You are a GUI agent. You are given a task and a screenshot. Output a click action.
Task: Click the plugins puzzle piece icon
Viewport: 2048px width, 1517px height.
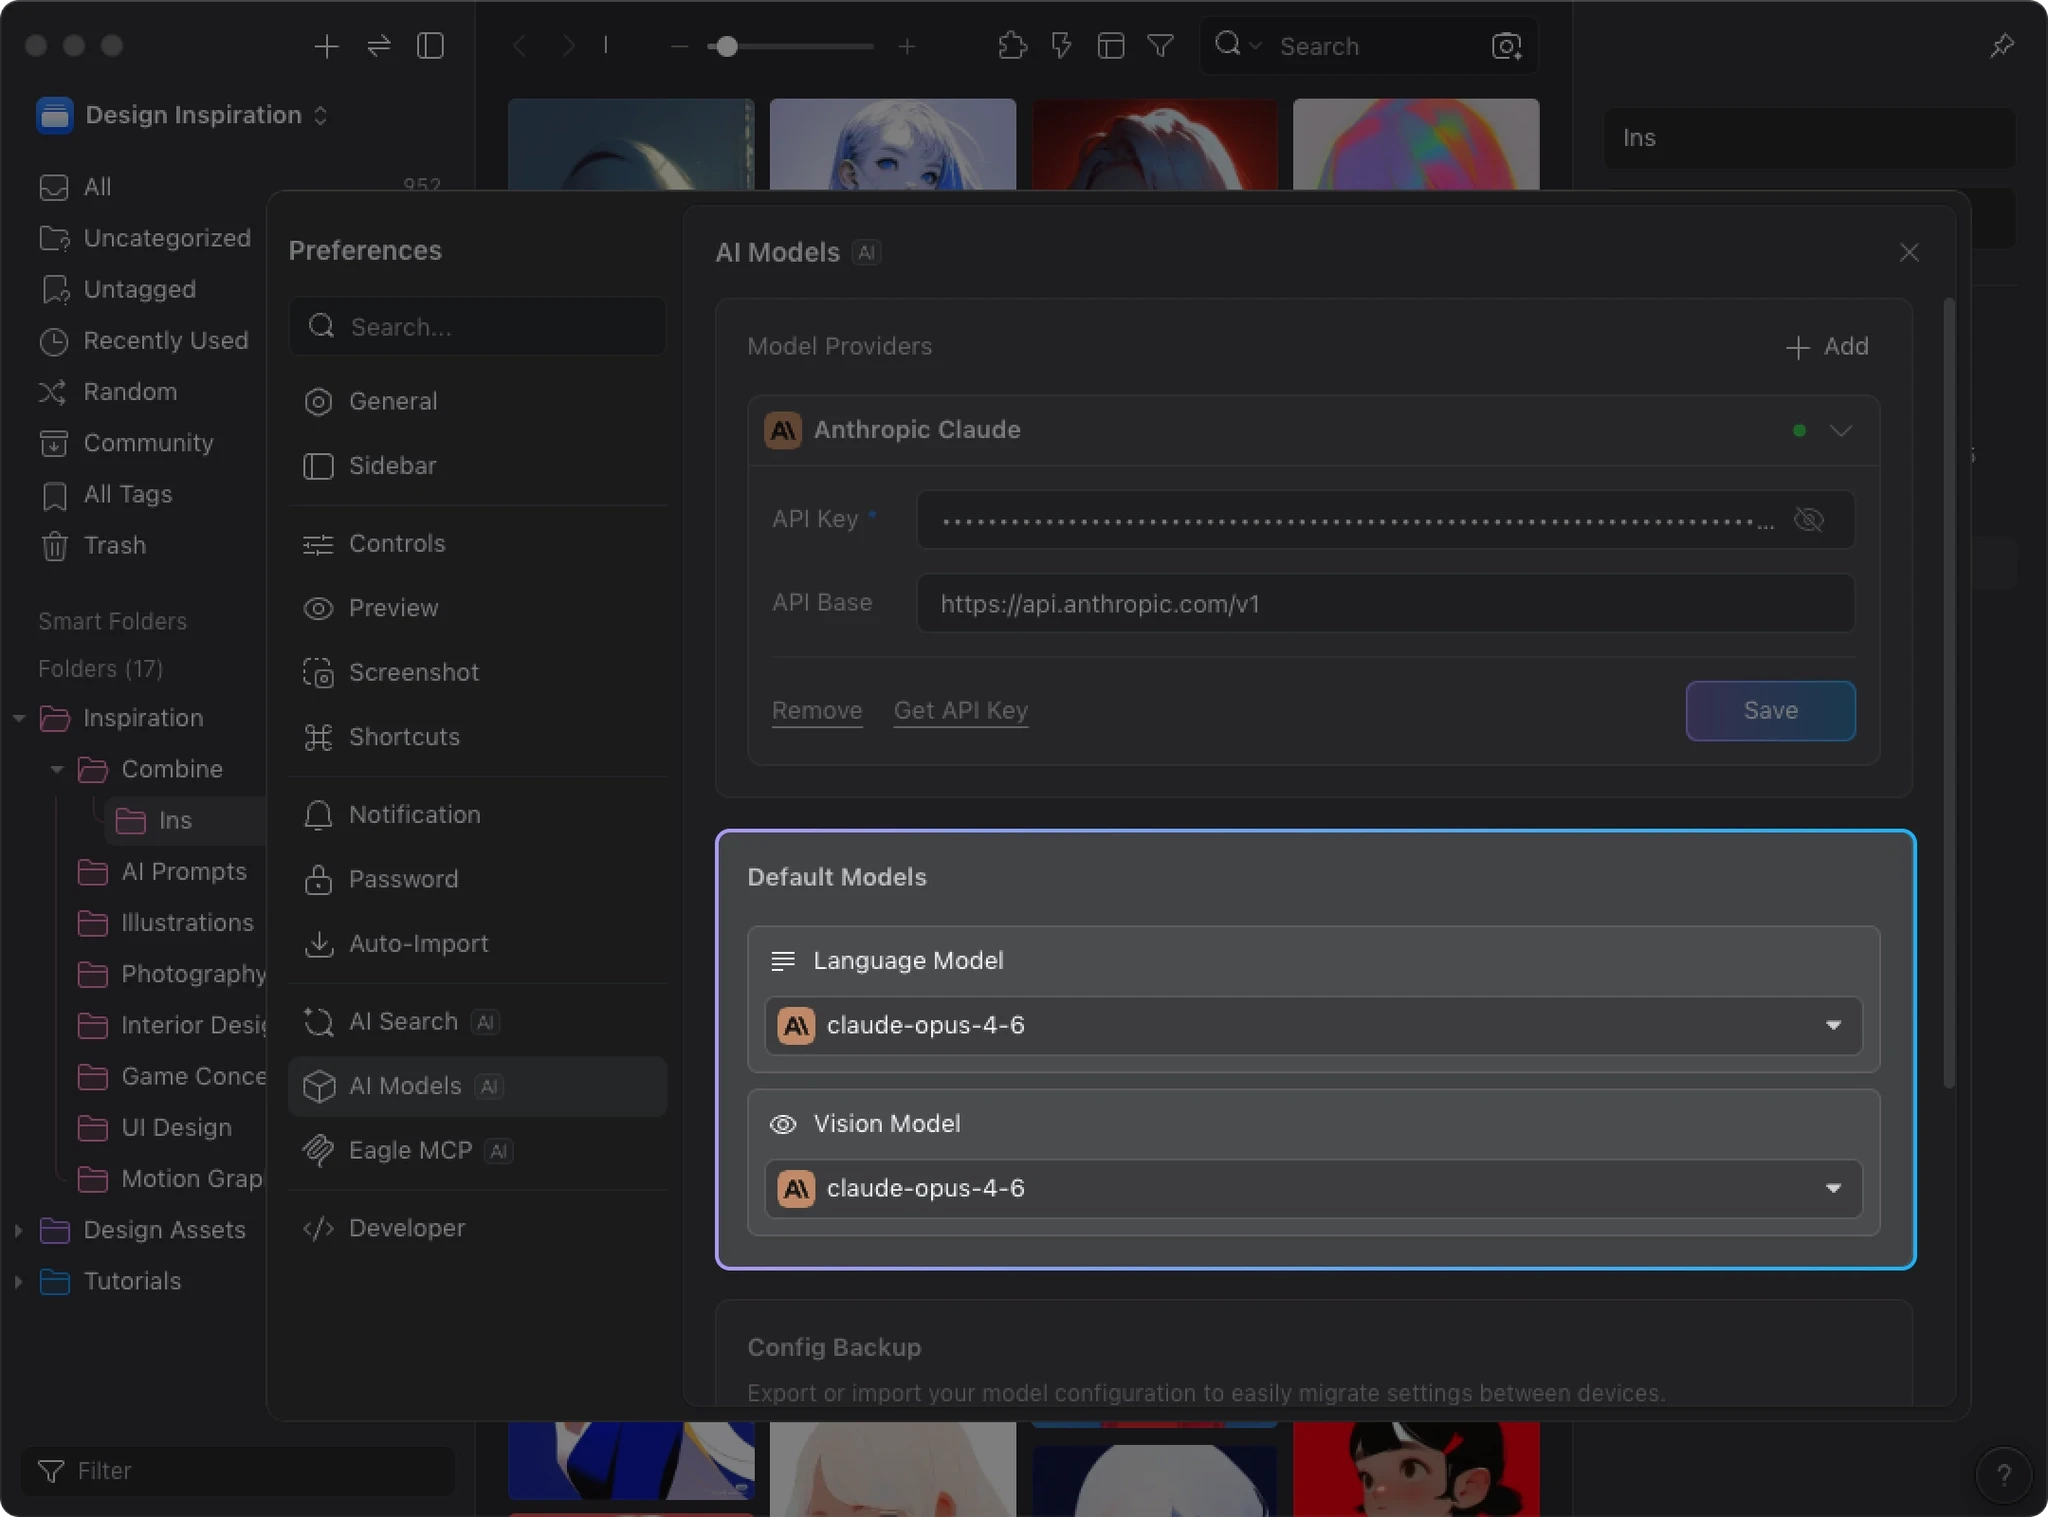coord(1012,46)
